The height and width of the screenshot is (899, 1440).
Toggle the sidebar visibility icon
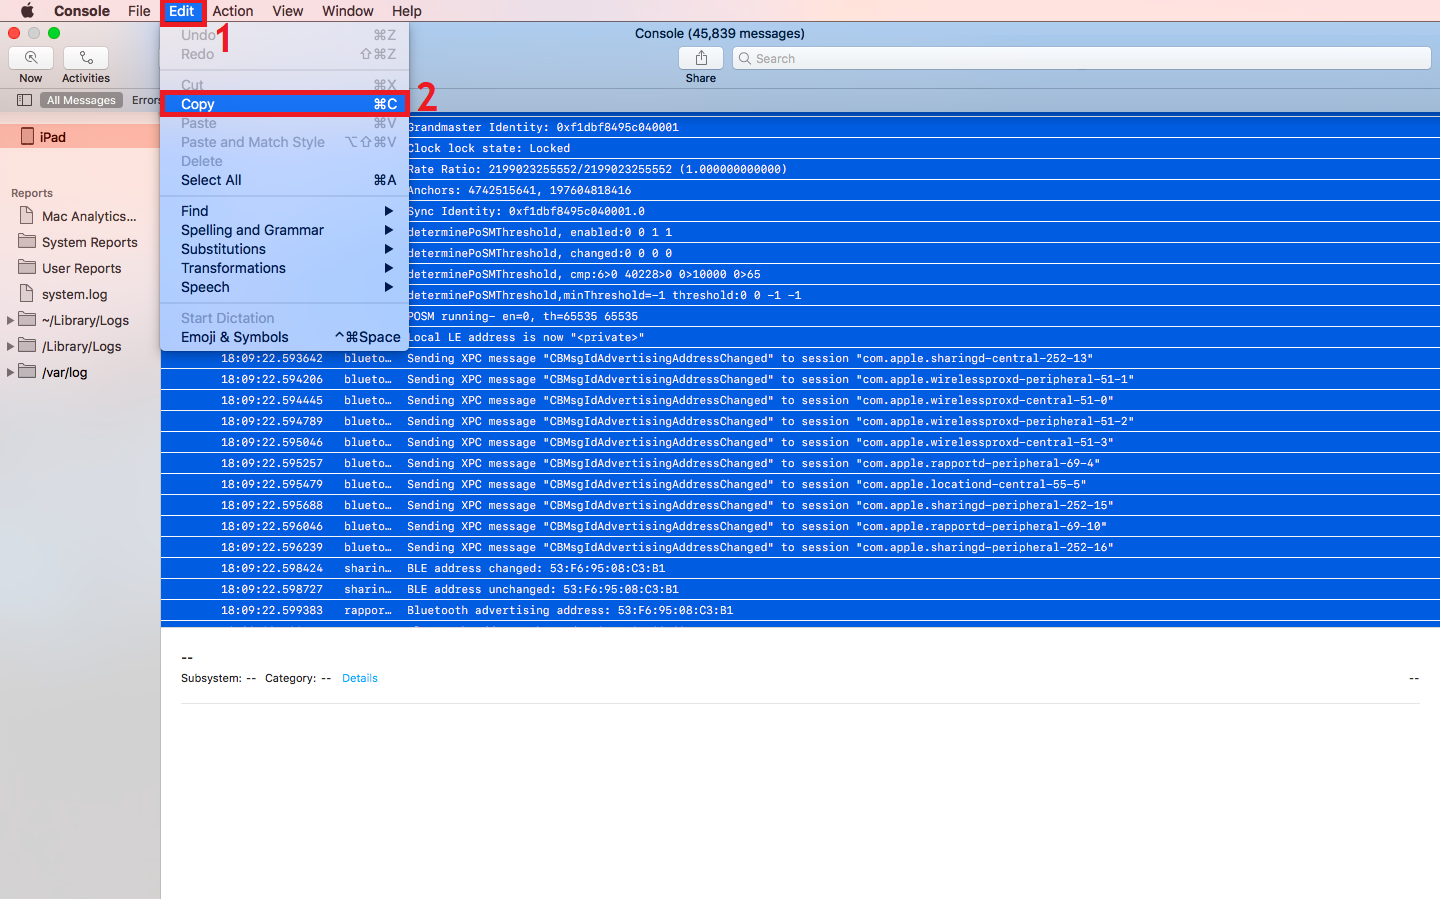point(24,100)
